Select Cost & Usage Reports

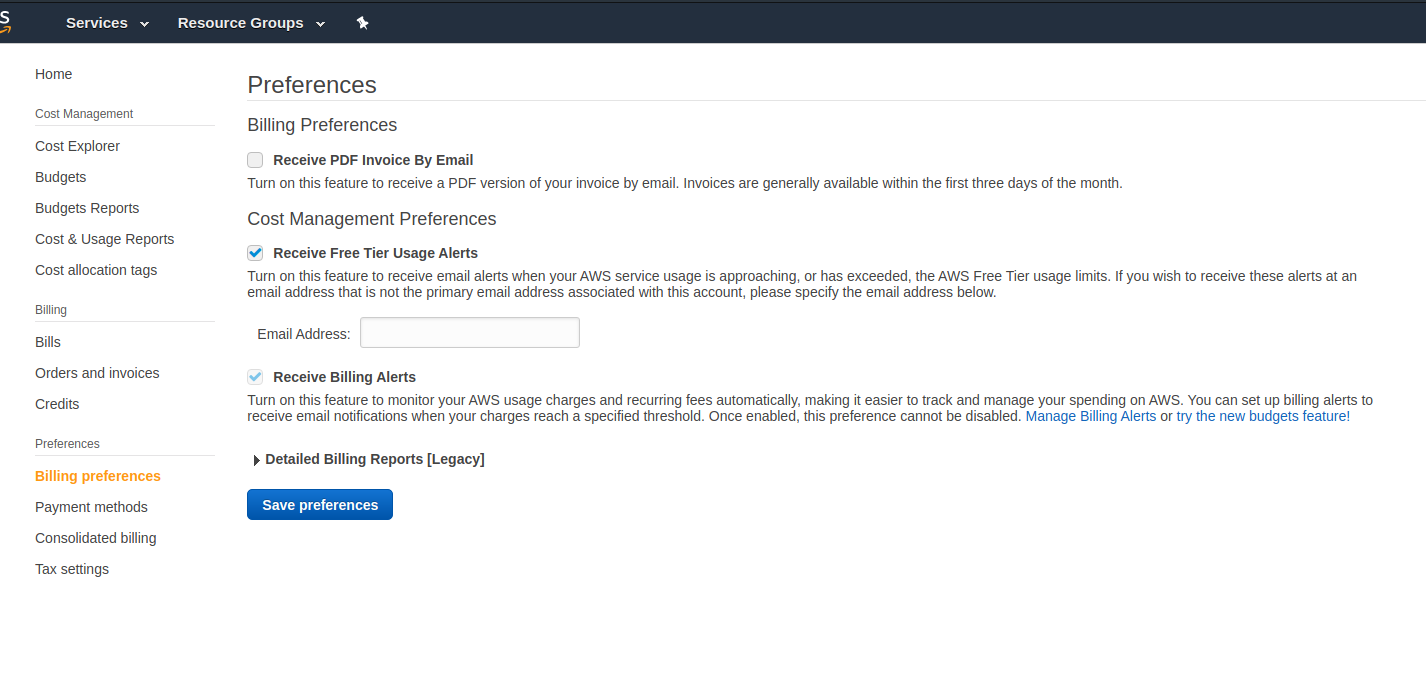coord(104,239)
